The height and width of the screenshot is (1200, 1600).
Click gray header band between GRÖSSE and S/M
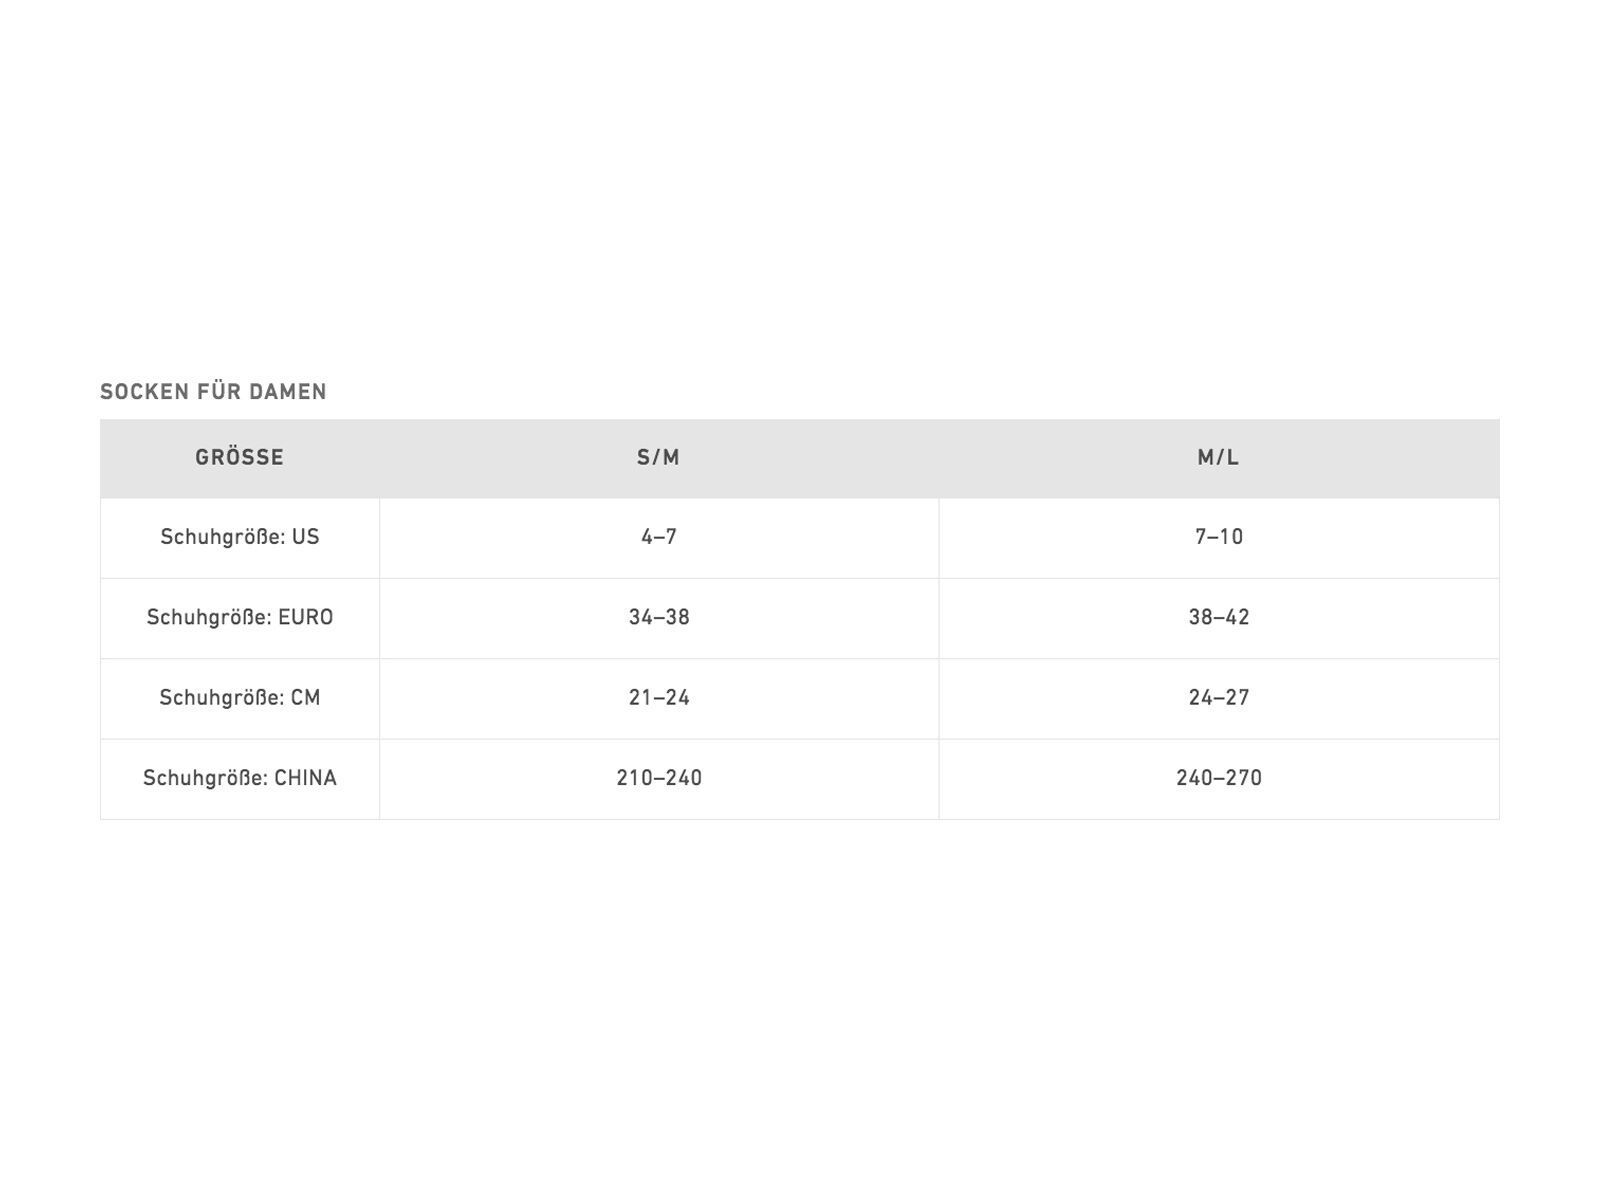(450, 458)
